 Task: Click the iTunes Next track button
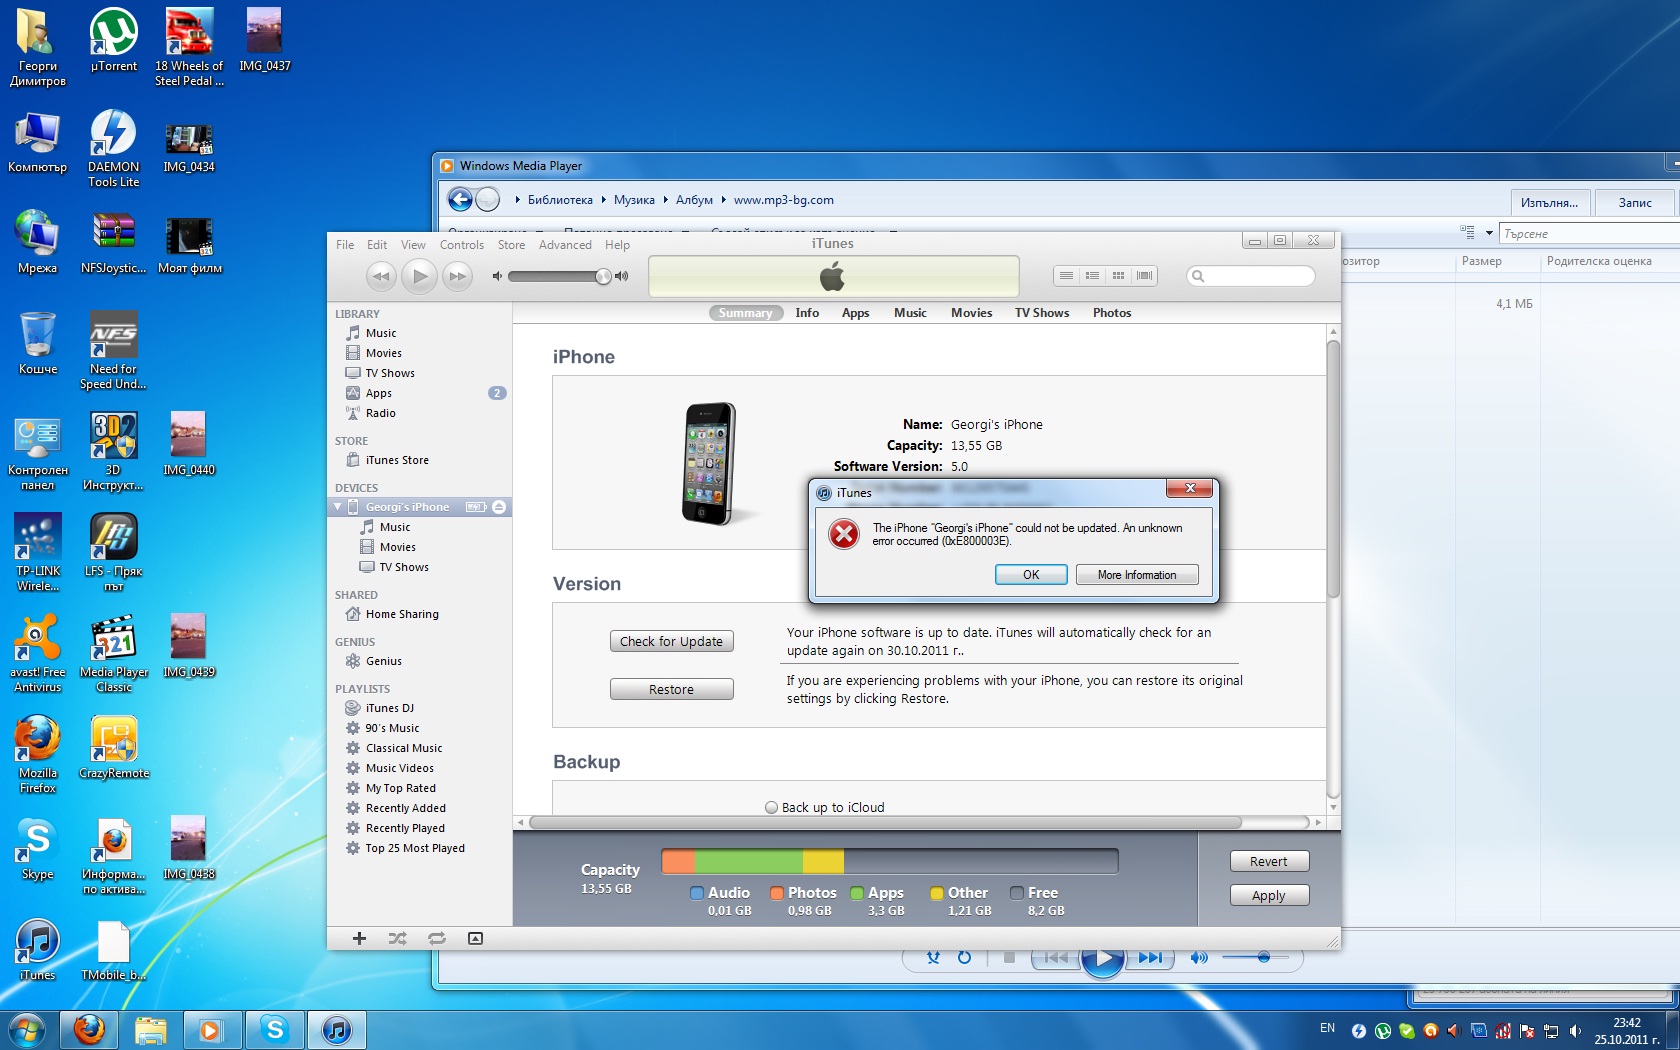[x=457, y=276]
